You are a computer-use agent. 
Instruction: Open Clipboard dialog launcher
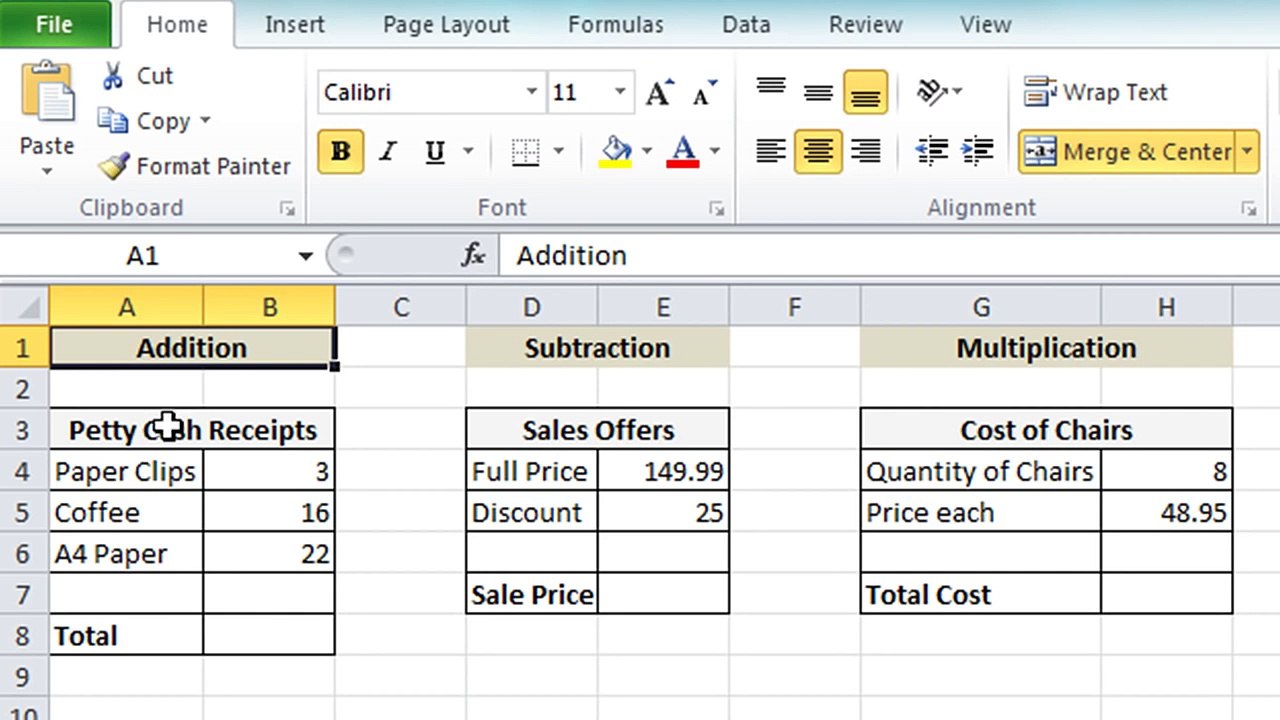click(288, 209)
